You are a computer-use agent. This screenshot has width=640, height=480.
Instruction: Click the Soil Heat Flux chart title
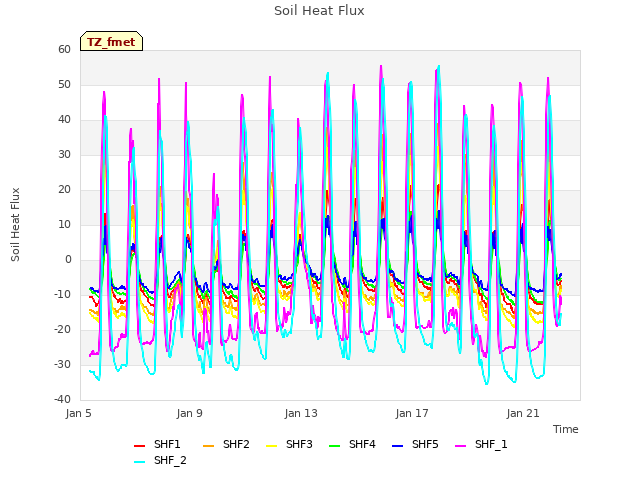319,11
